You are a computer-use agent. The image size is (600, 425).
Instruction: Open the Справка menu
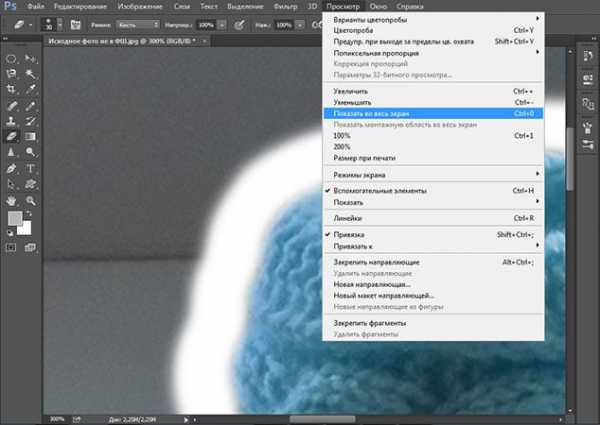(x=410, y=6)
